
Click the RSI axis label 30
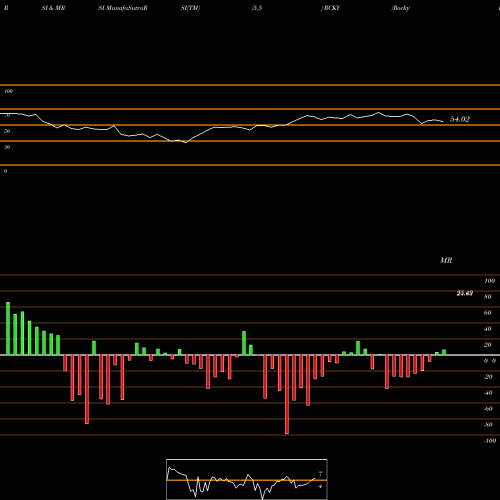click(x=7, y=147)
